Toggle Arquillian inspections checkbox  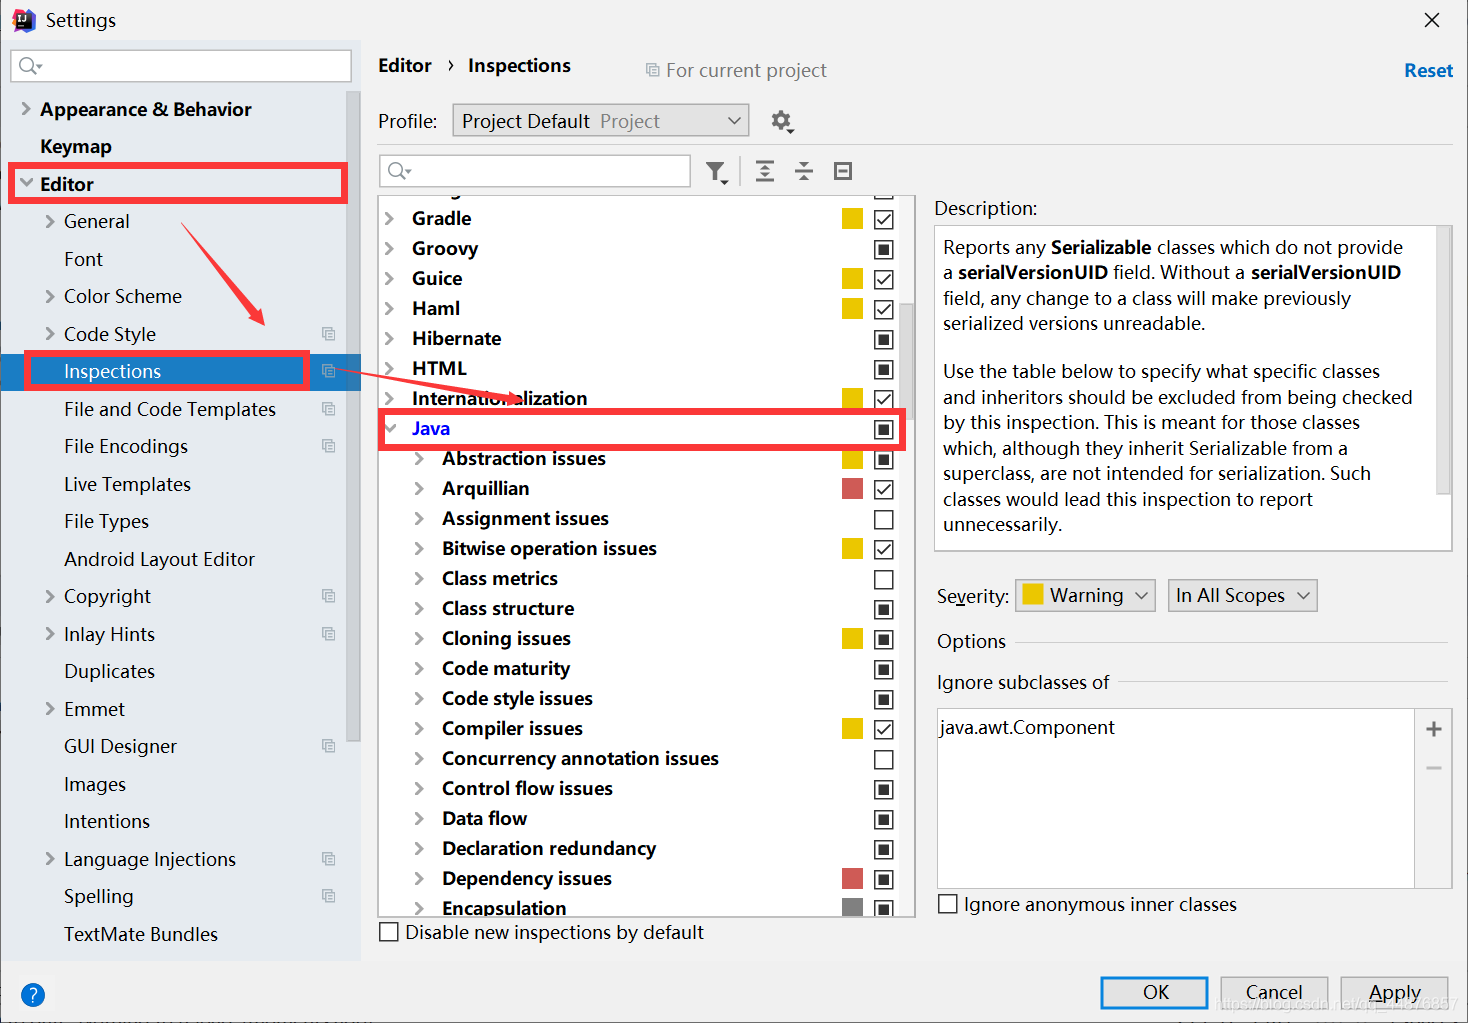(884, 489)
